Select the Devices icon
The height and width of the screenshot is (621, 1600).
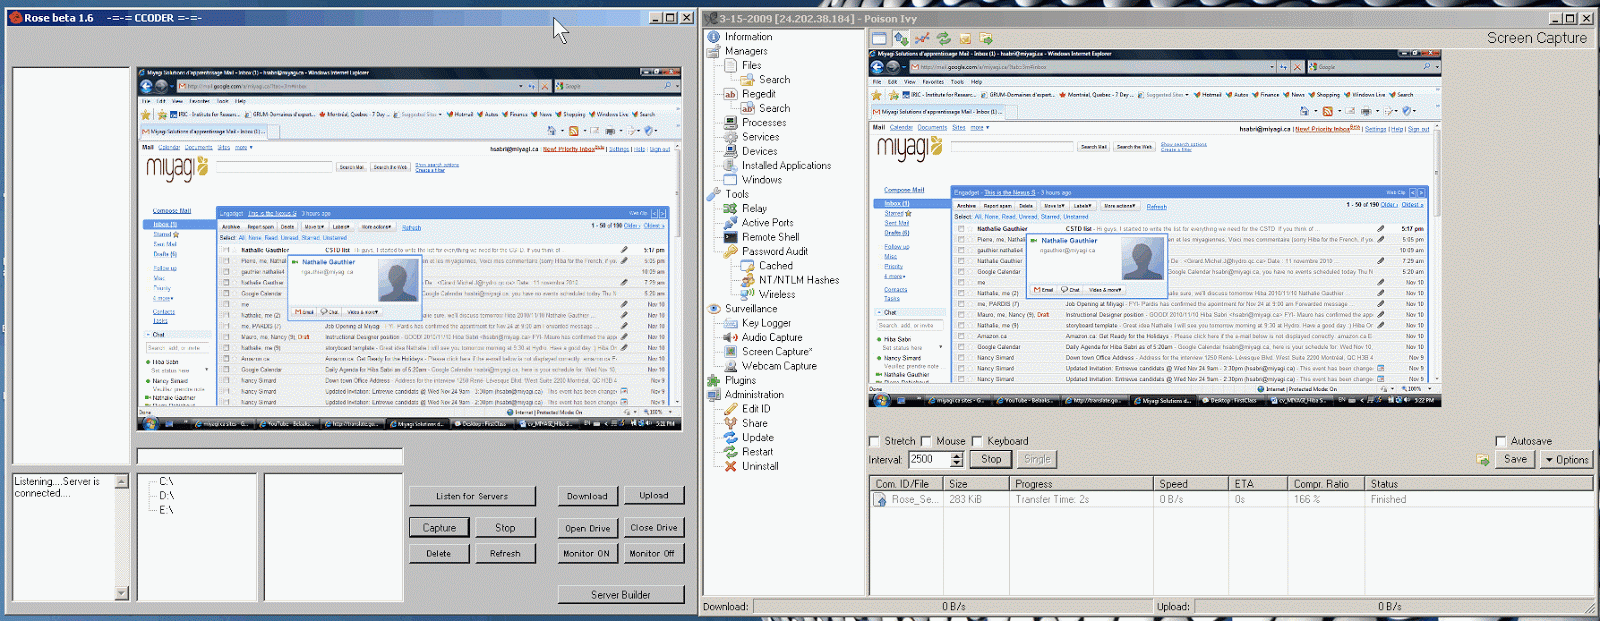(730, 152)
